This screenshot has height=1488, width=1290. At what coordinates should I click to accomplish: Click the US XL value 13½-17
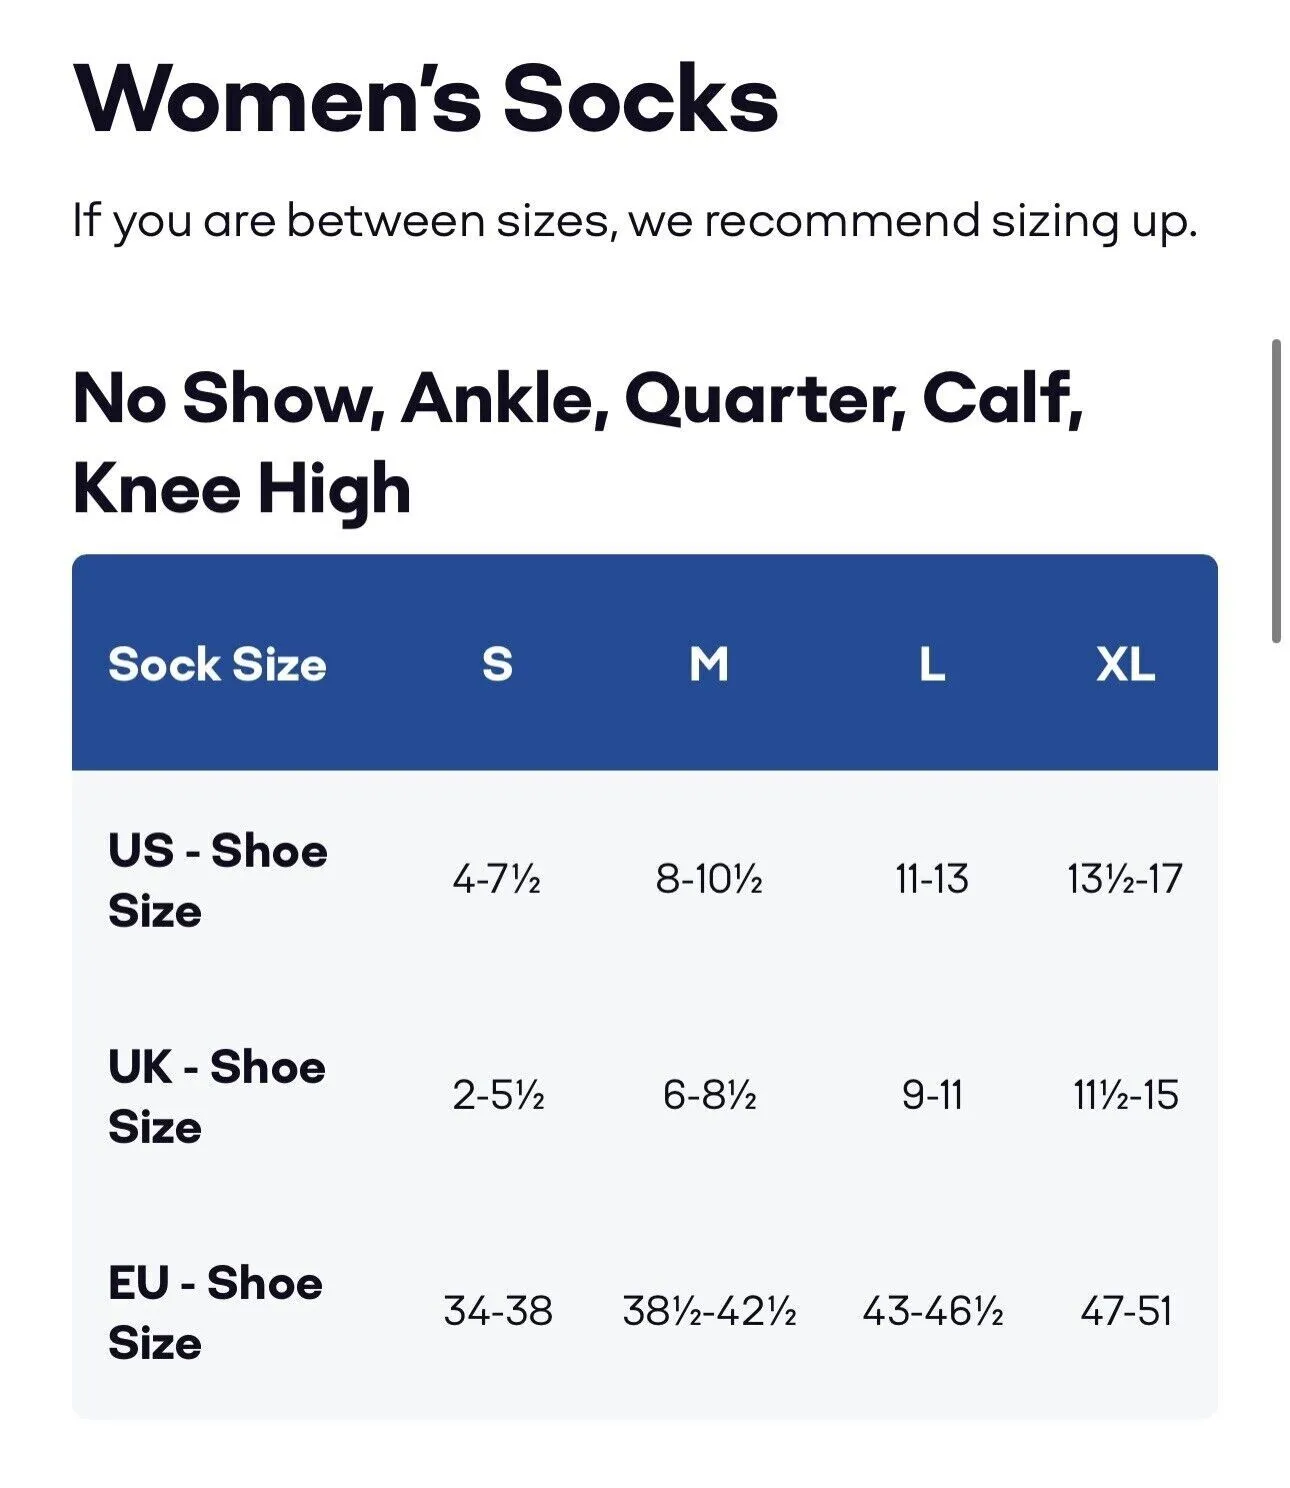tap(1125, 880)
